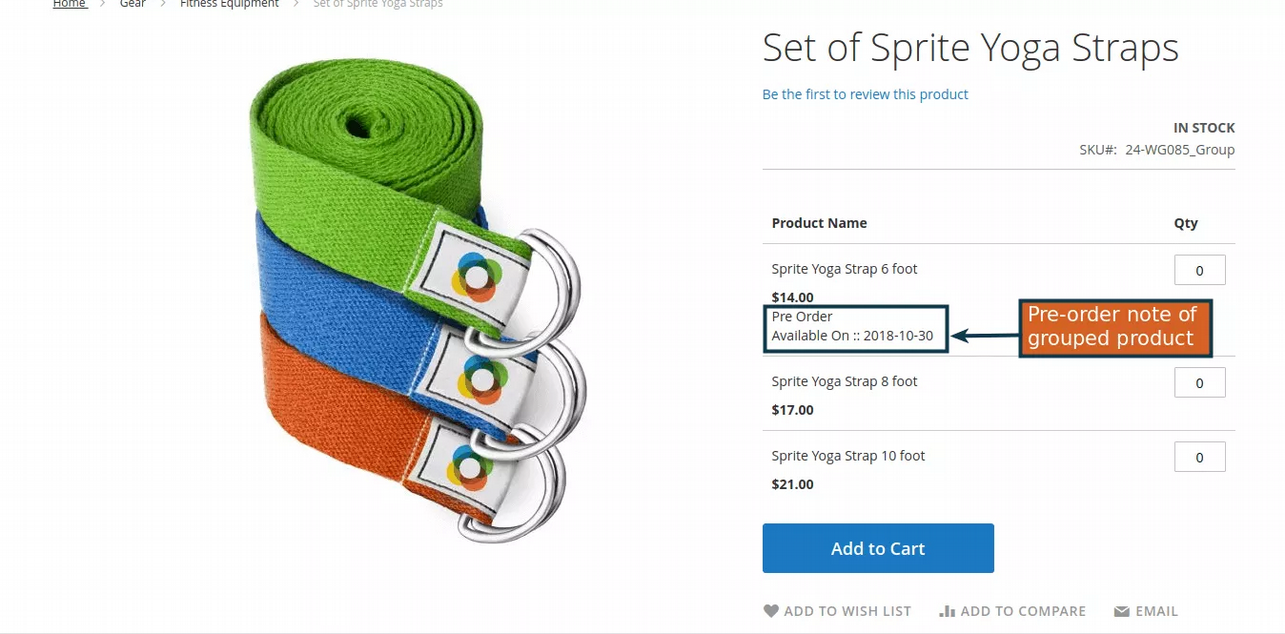The height and width of the screenshot is (634, 1285).
Task: Select the Sprite Yoga Strap 6 foot name
Action: [x=844, y=269]
